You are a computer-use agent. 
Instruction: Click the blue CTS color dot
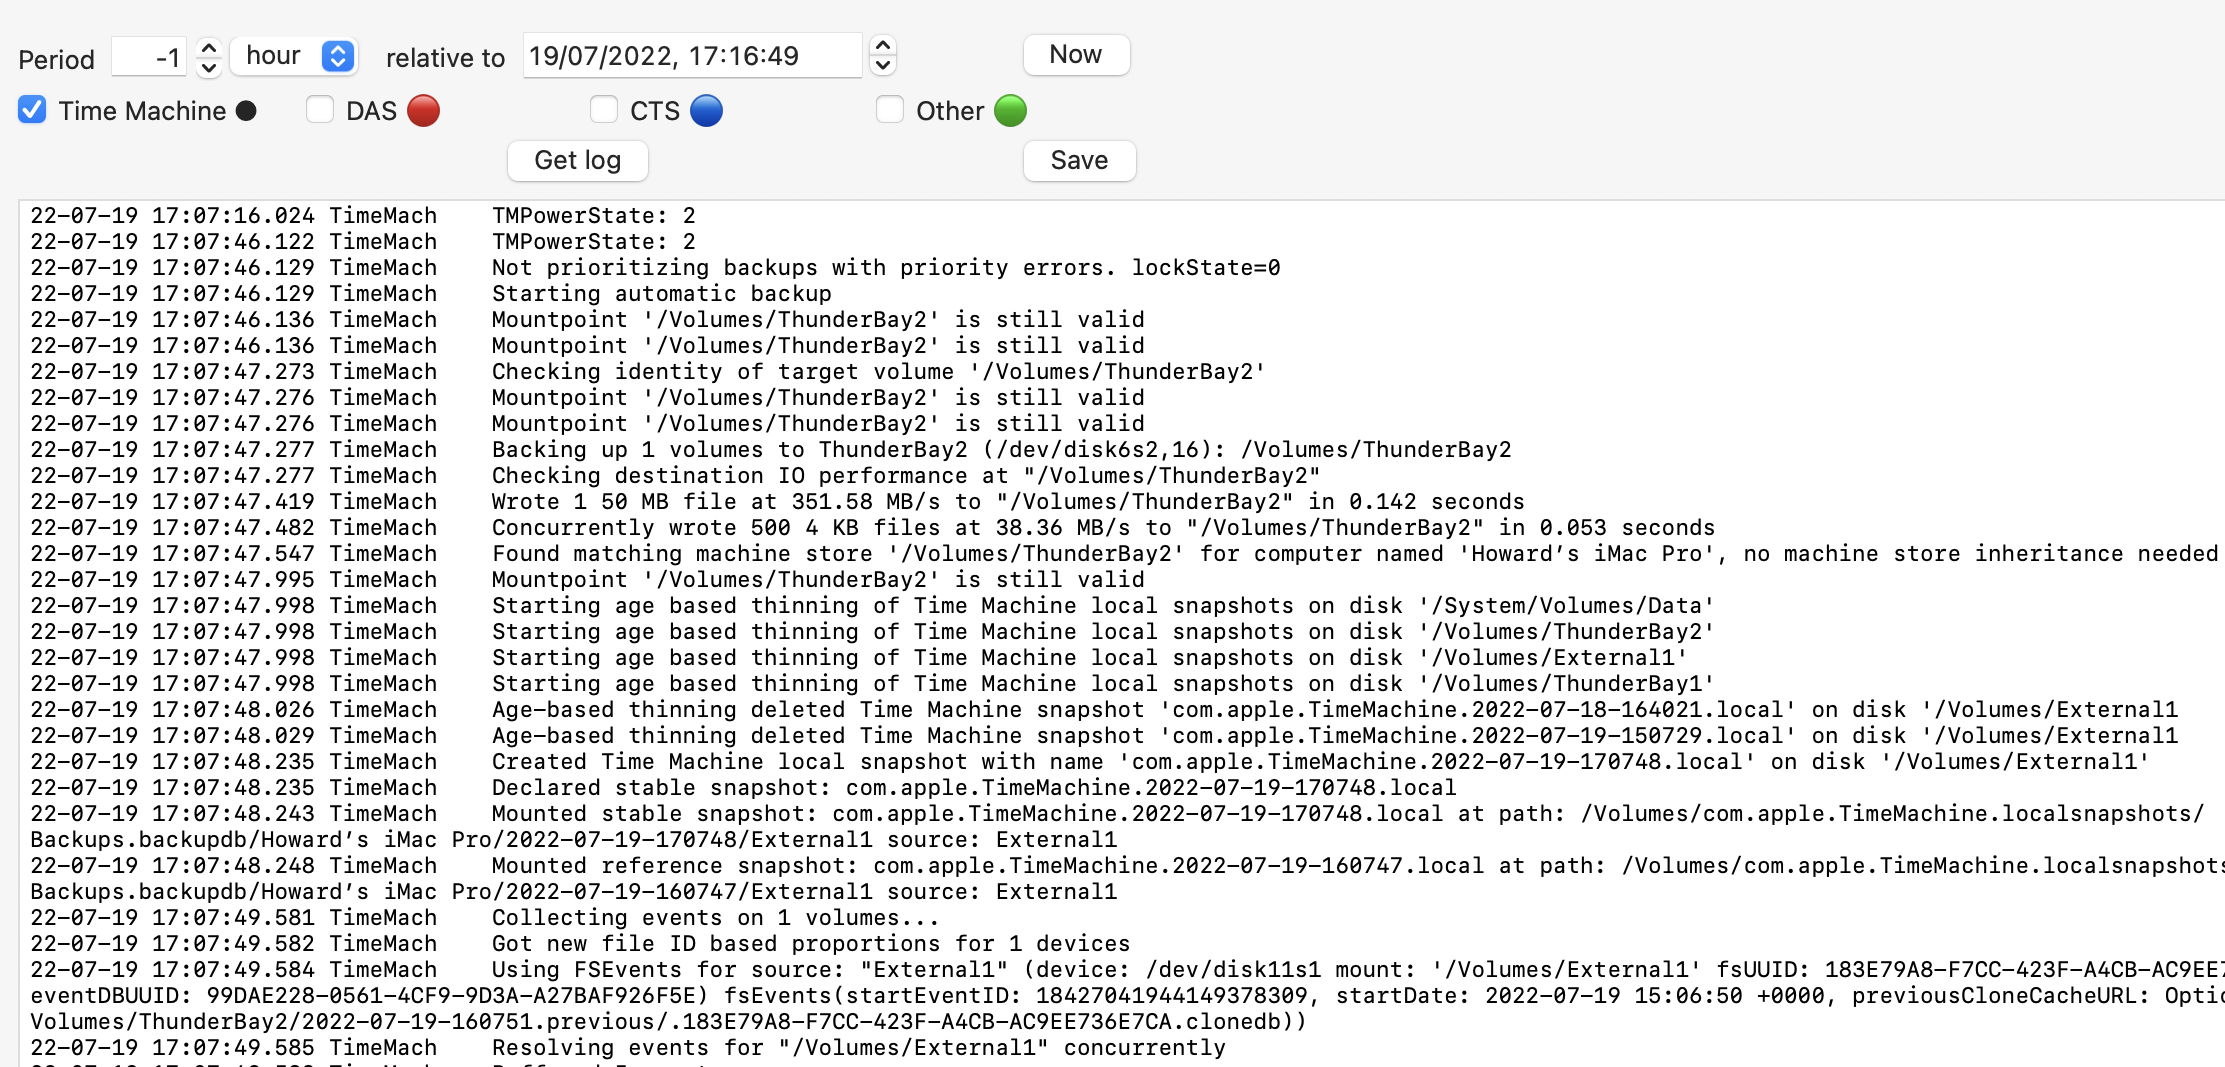[706, 111]
